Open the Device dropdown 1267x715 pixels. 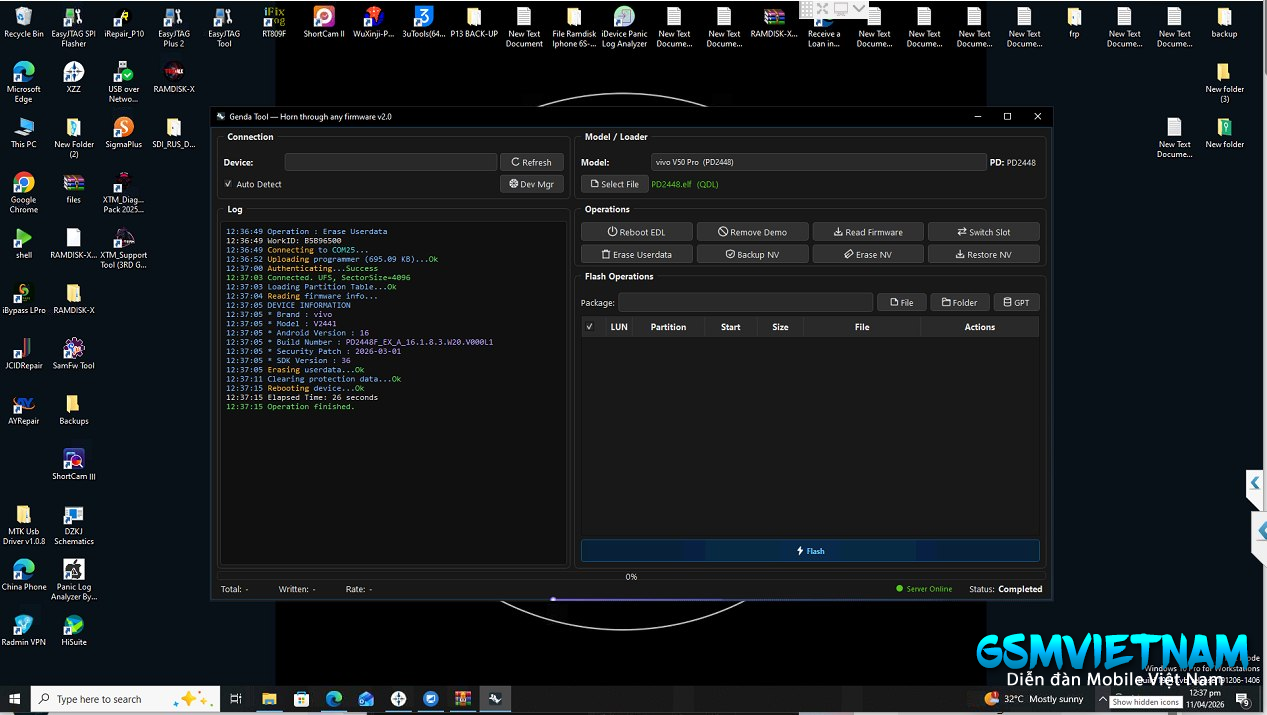[390, 162]
